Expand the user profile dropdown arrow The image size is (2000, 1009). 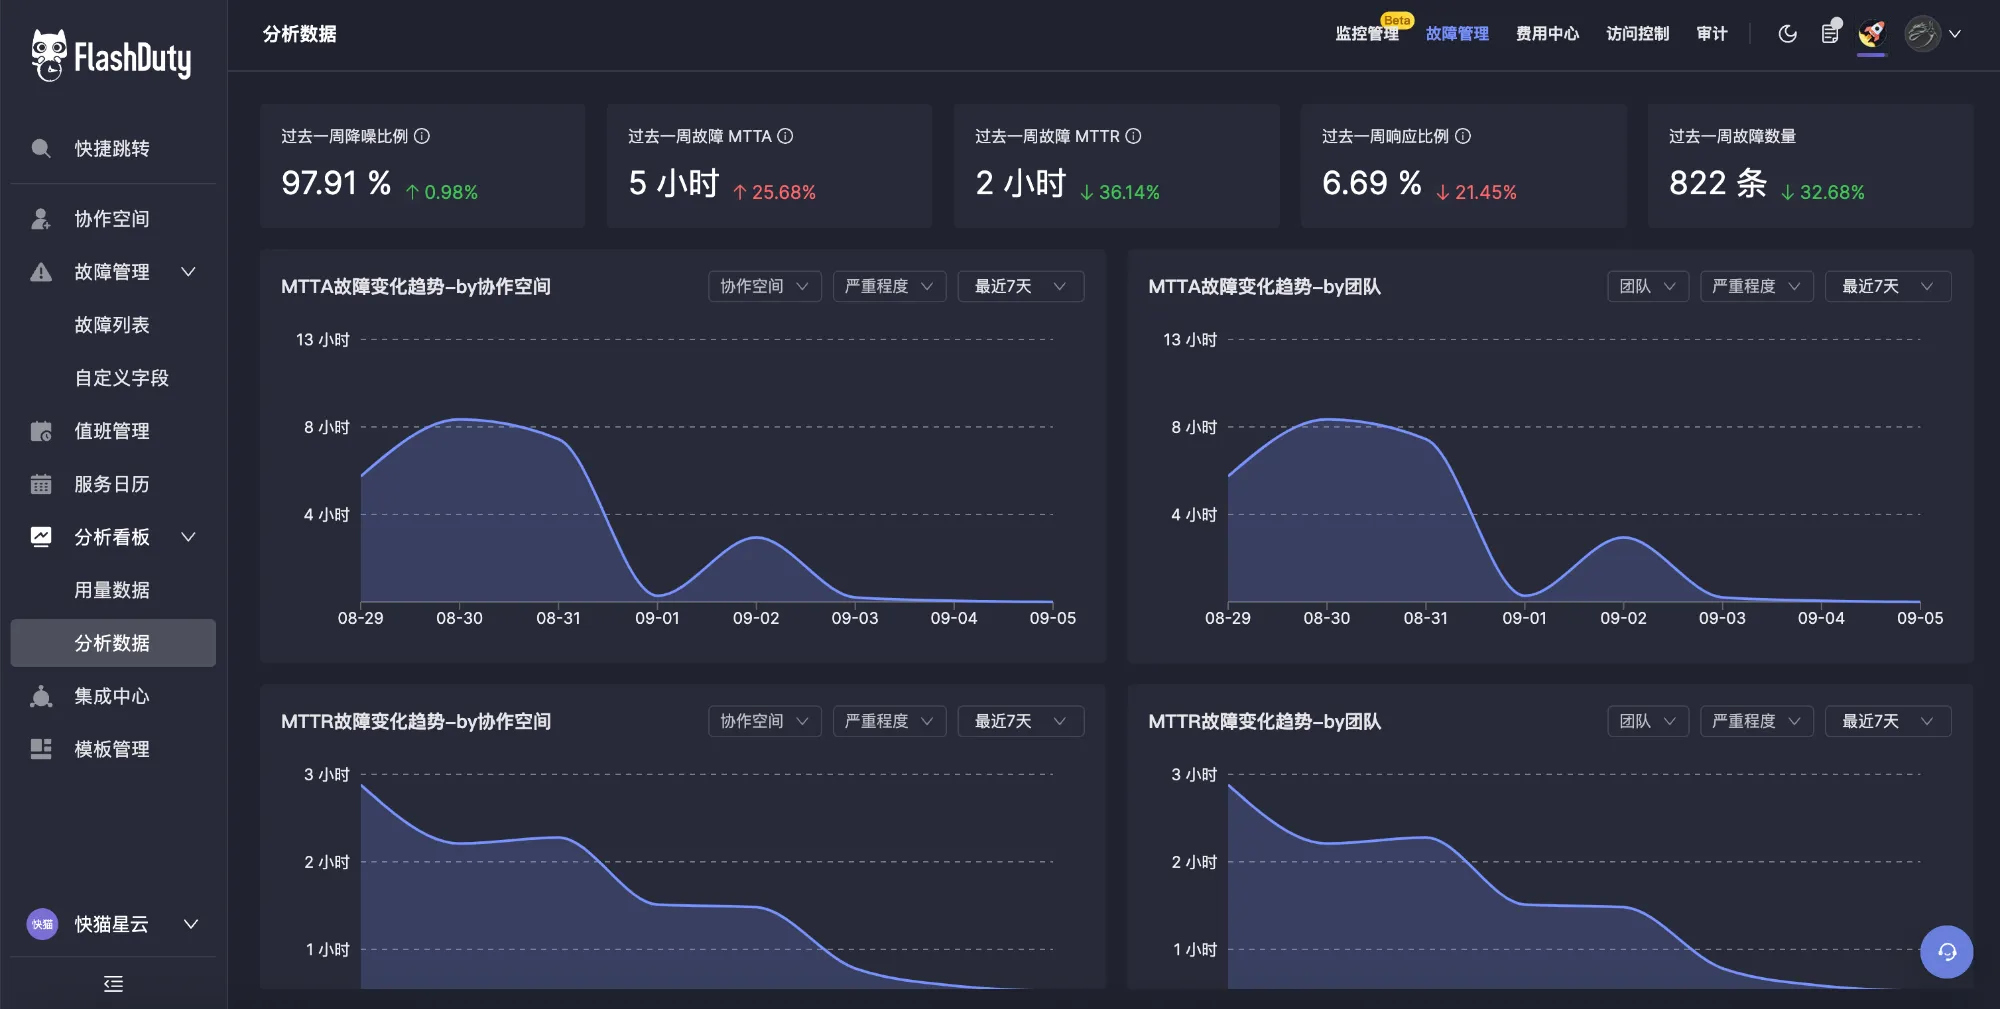[1955, 34]
